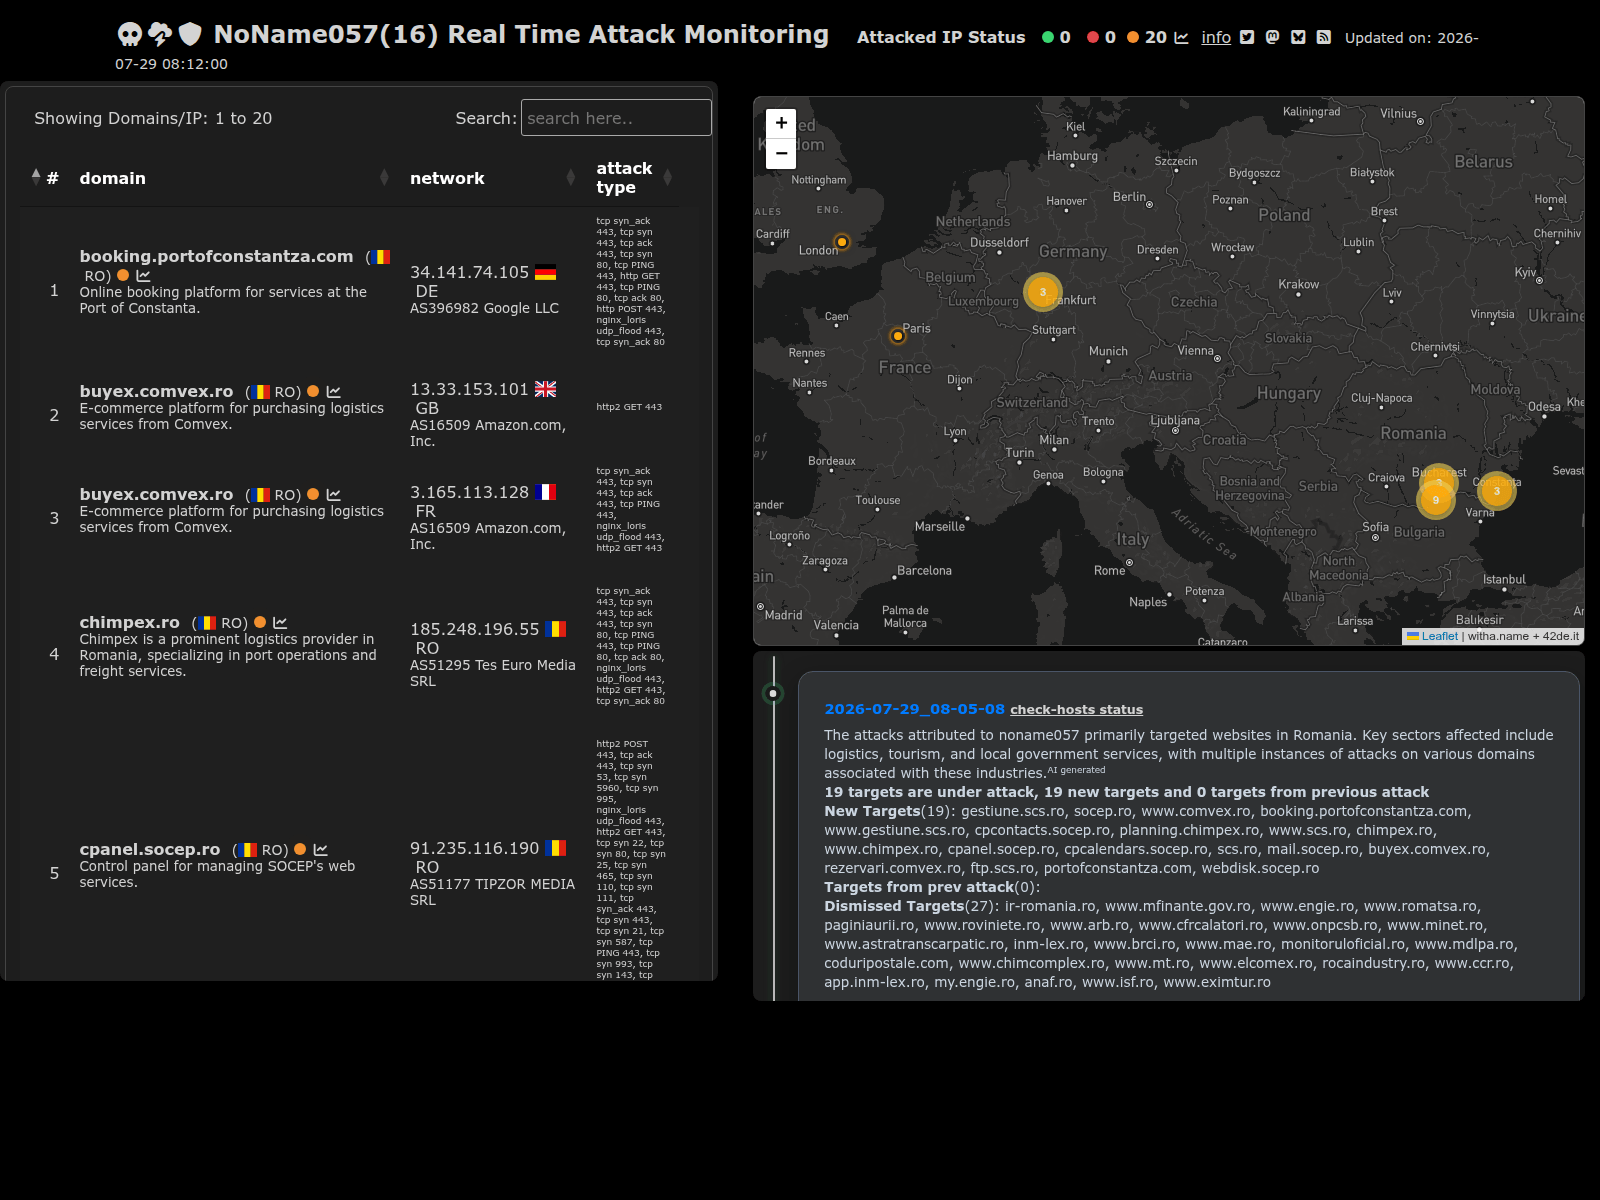Open buyex.comvex.ro link in the 13.33.153.101 row
This screenshot has height=1200, width=1600.
click(156, 391)
